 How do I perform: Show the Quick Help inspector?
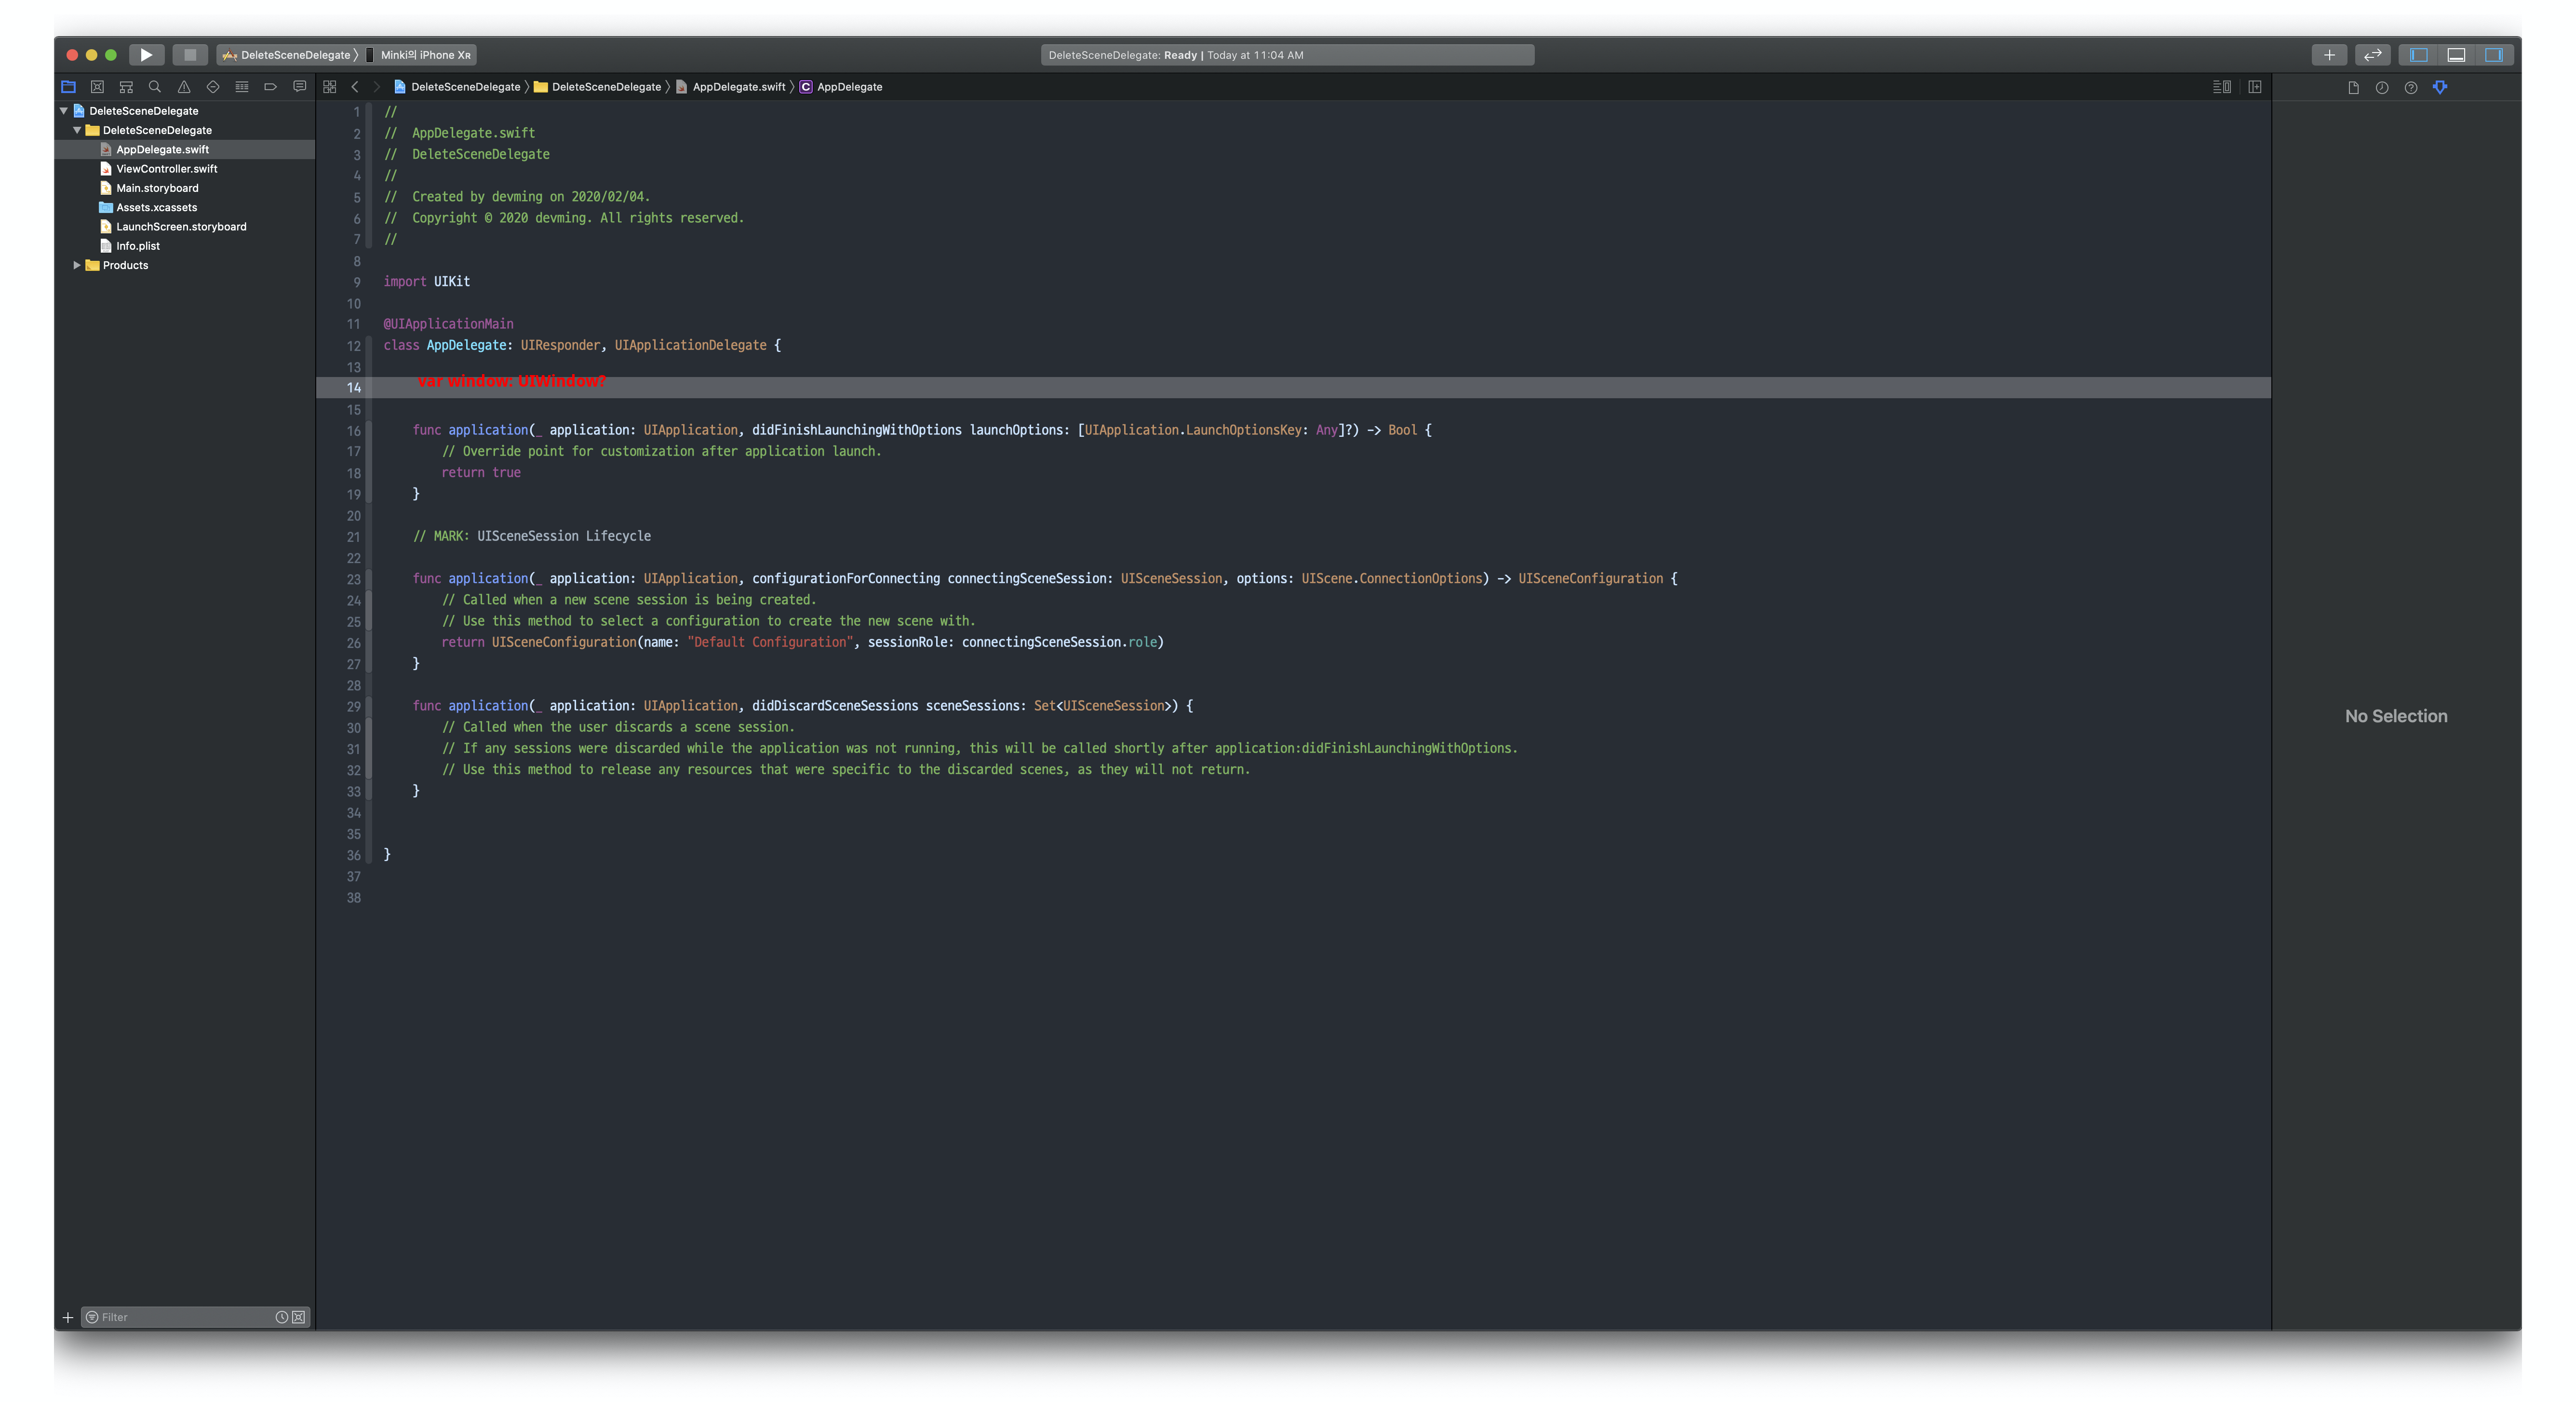[2411, 88]
